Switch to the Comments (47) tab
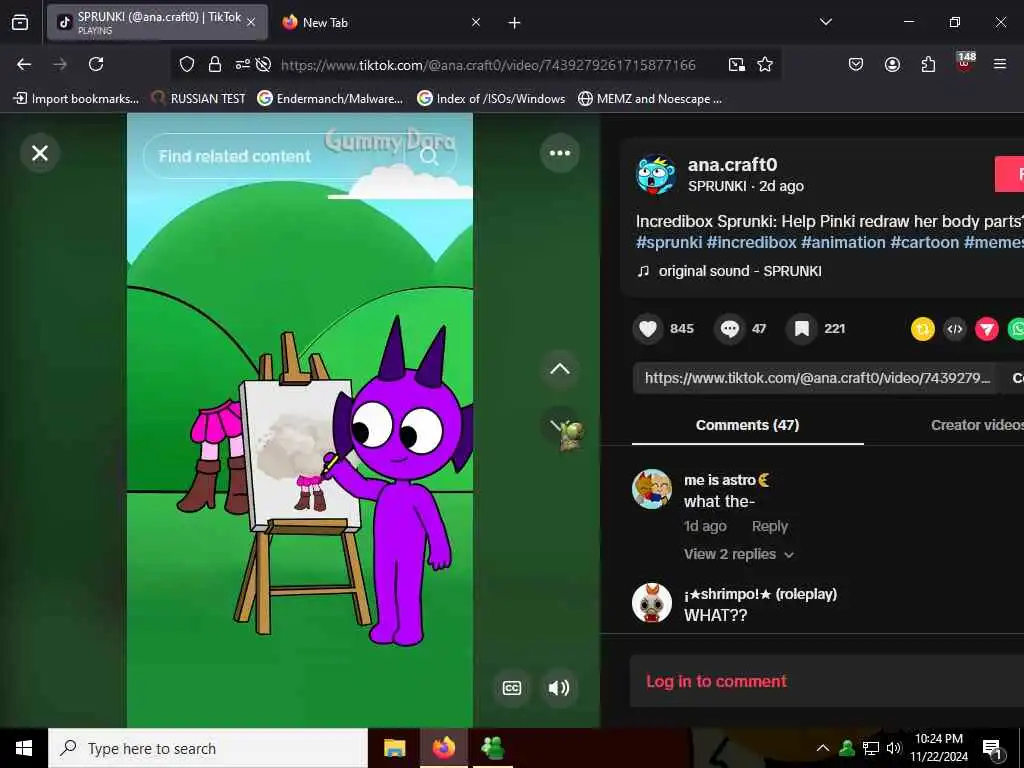 click(747, 425)
